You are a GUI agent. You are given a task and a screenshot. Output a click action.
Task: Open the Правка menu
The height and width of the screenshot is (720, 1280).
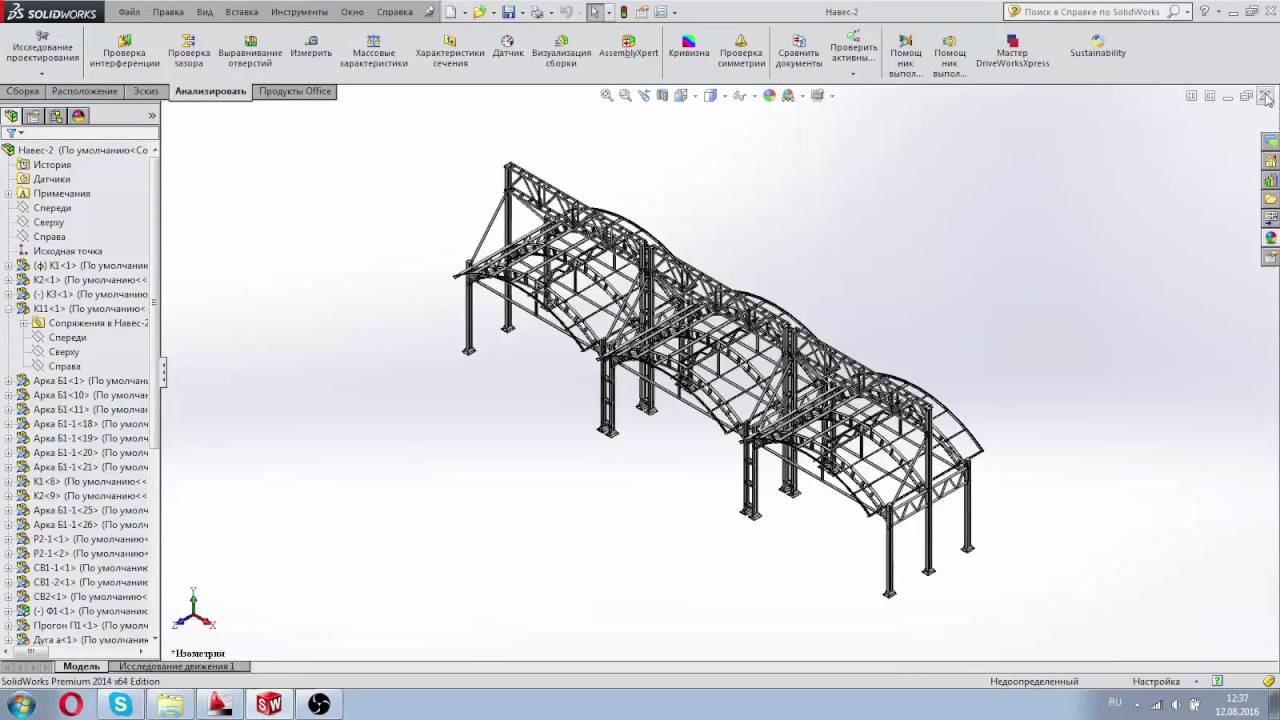click(x=168, y=12)
